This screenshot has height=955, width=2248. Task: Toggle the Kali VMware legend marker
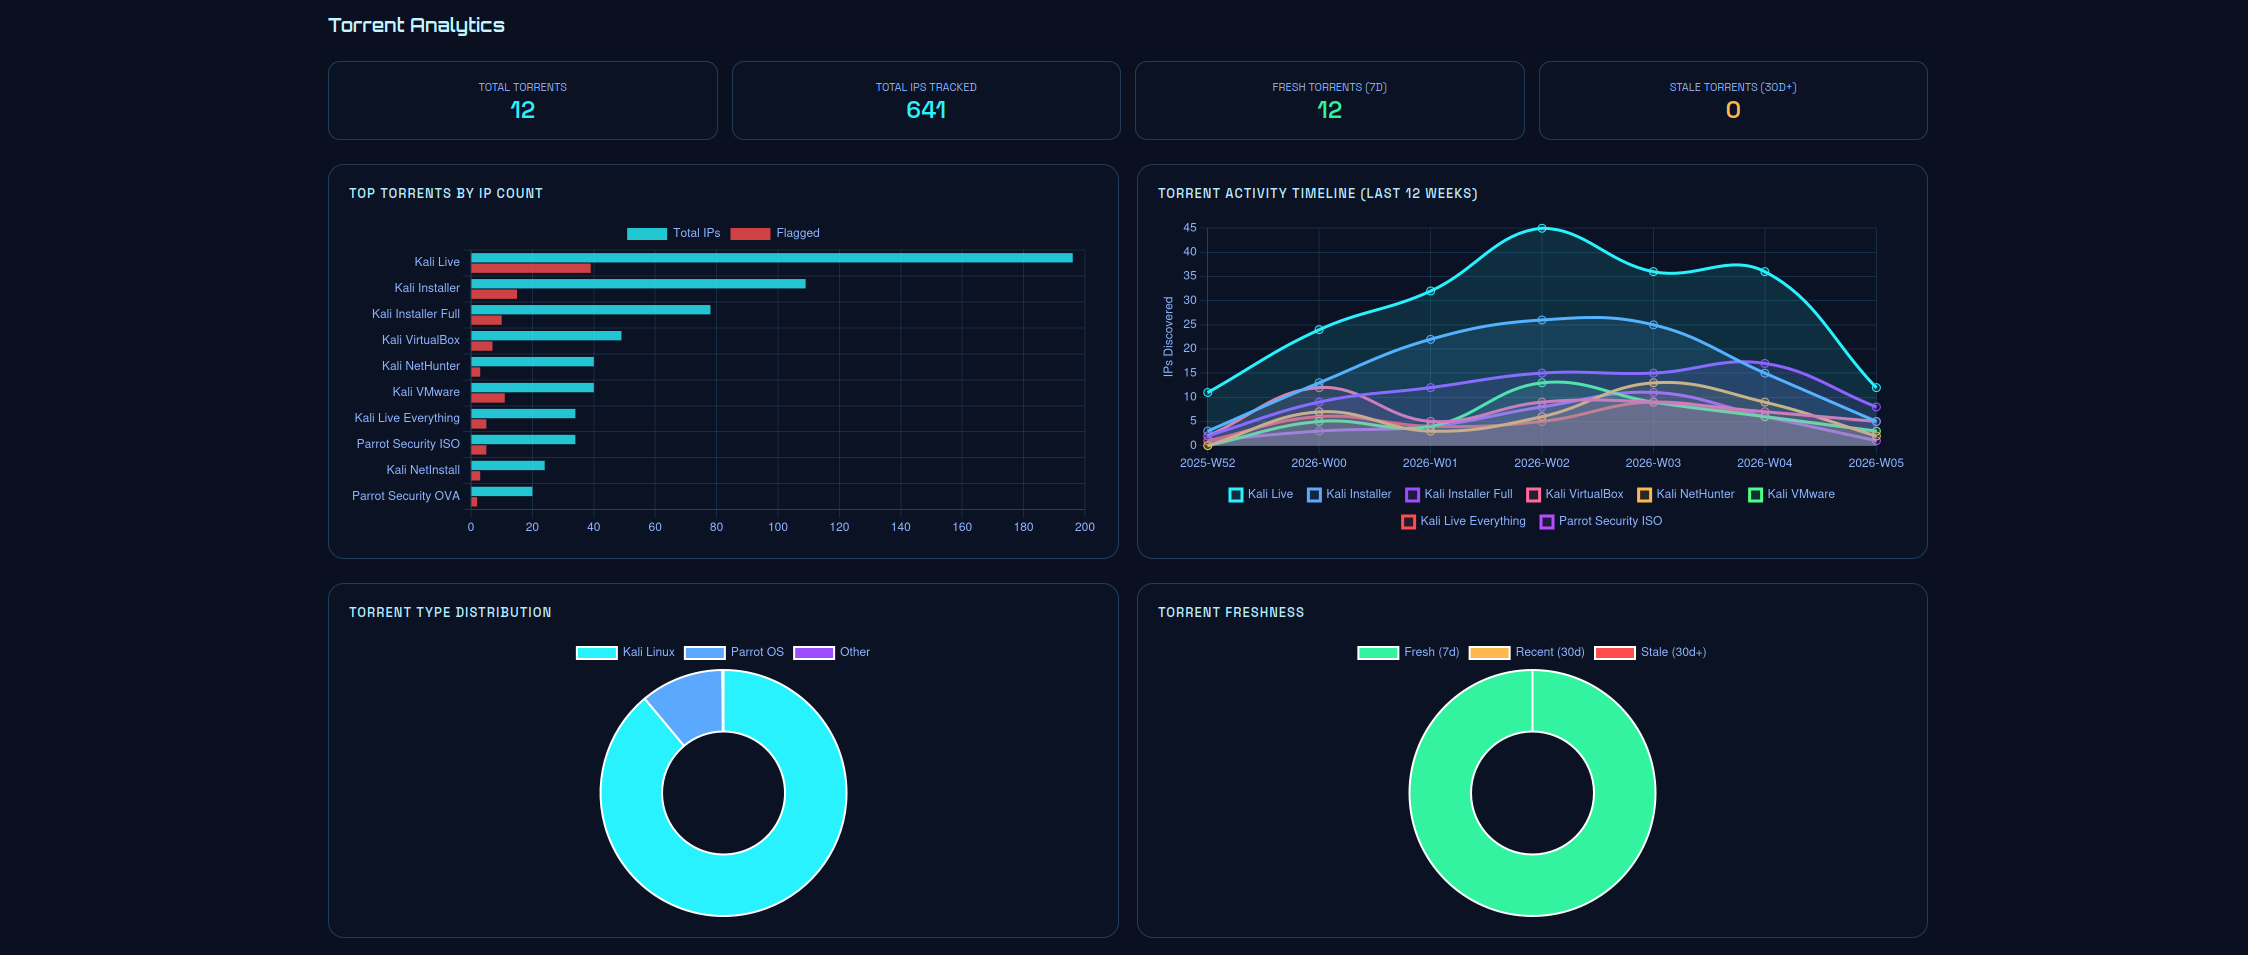coord(1756,494)
